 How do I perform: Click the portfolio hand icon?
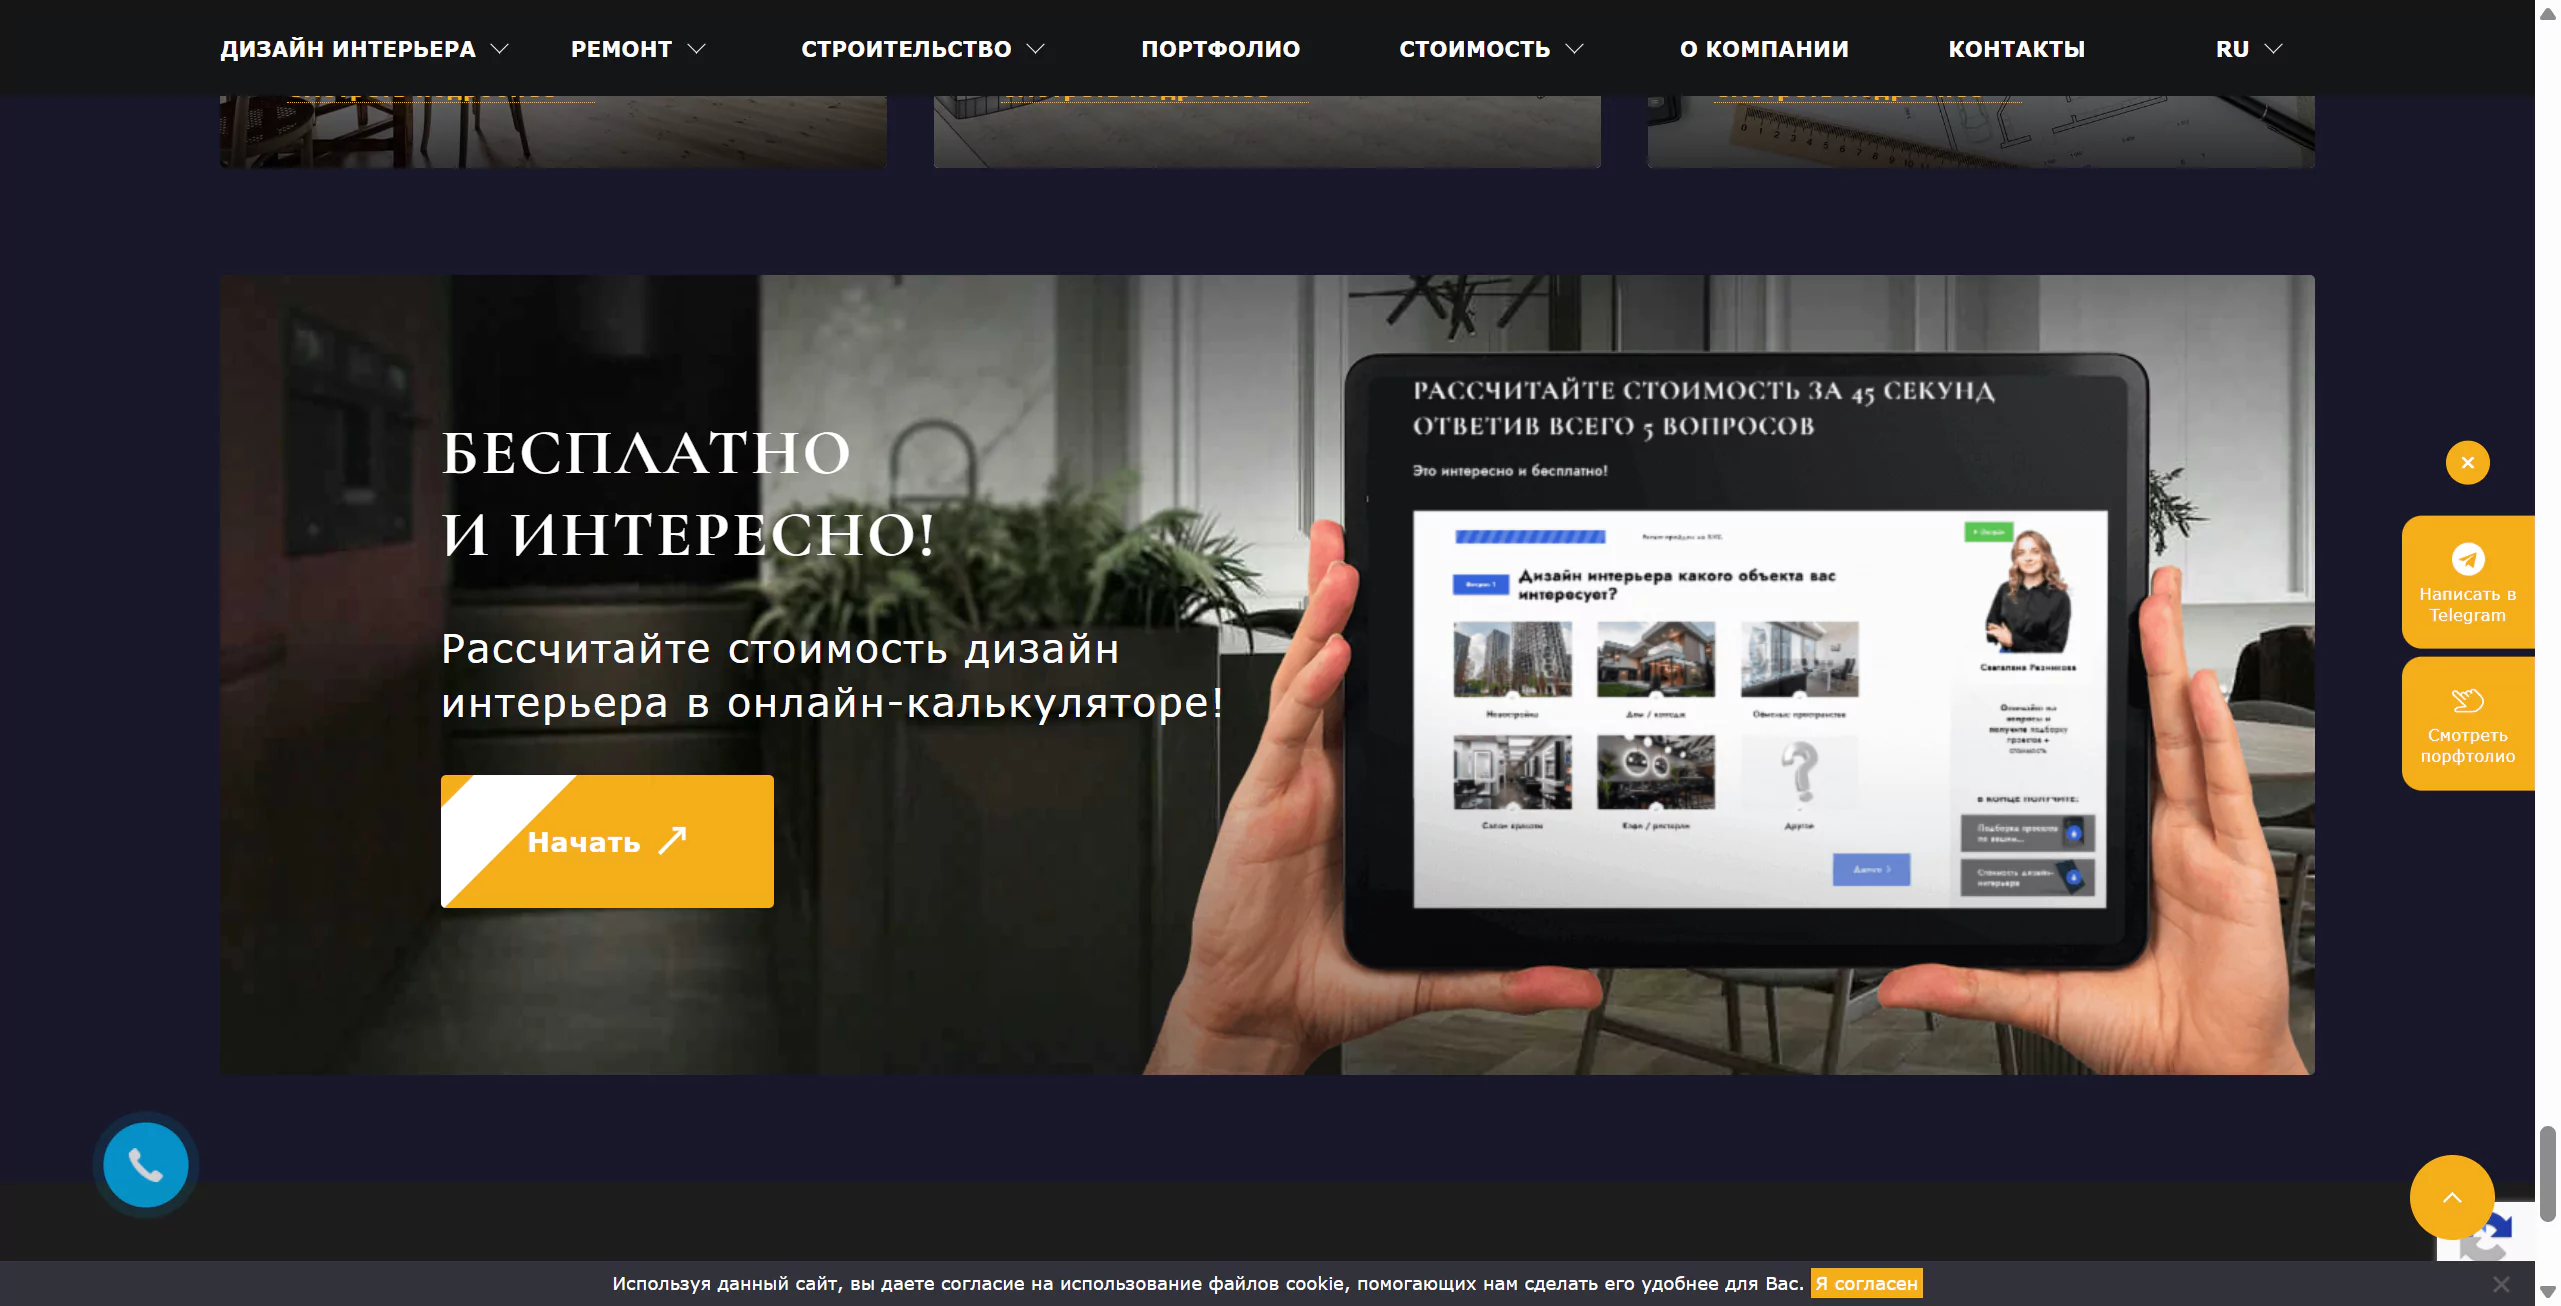pyautogui.click(x=2467, y=700)
